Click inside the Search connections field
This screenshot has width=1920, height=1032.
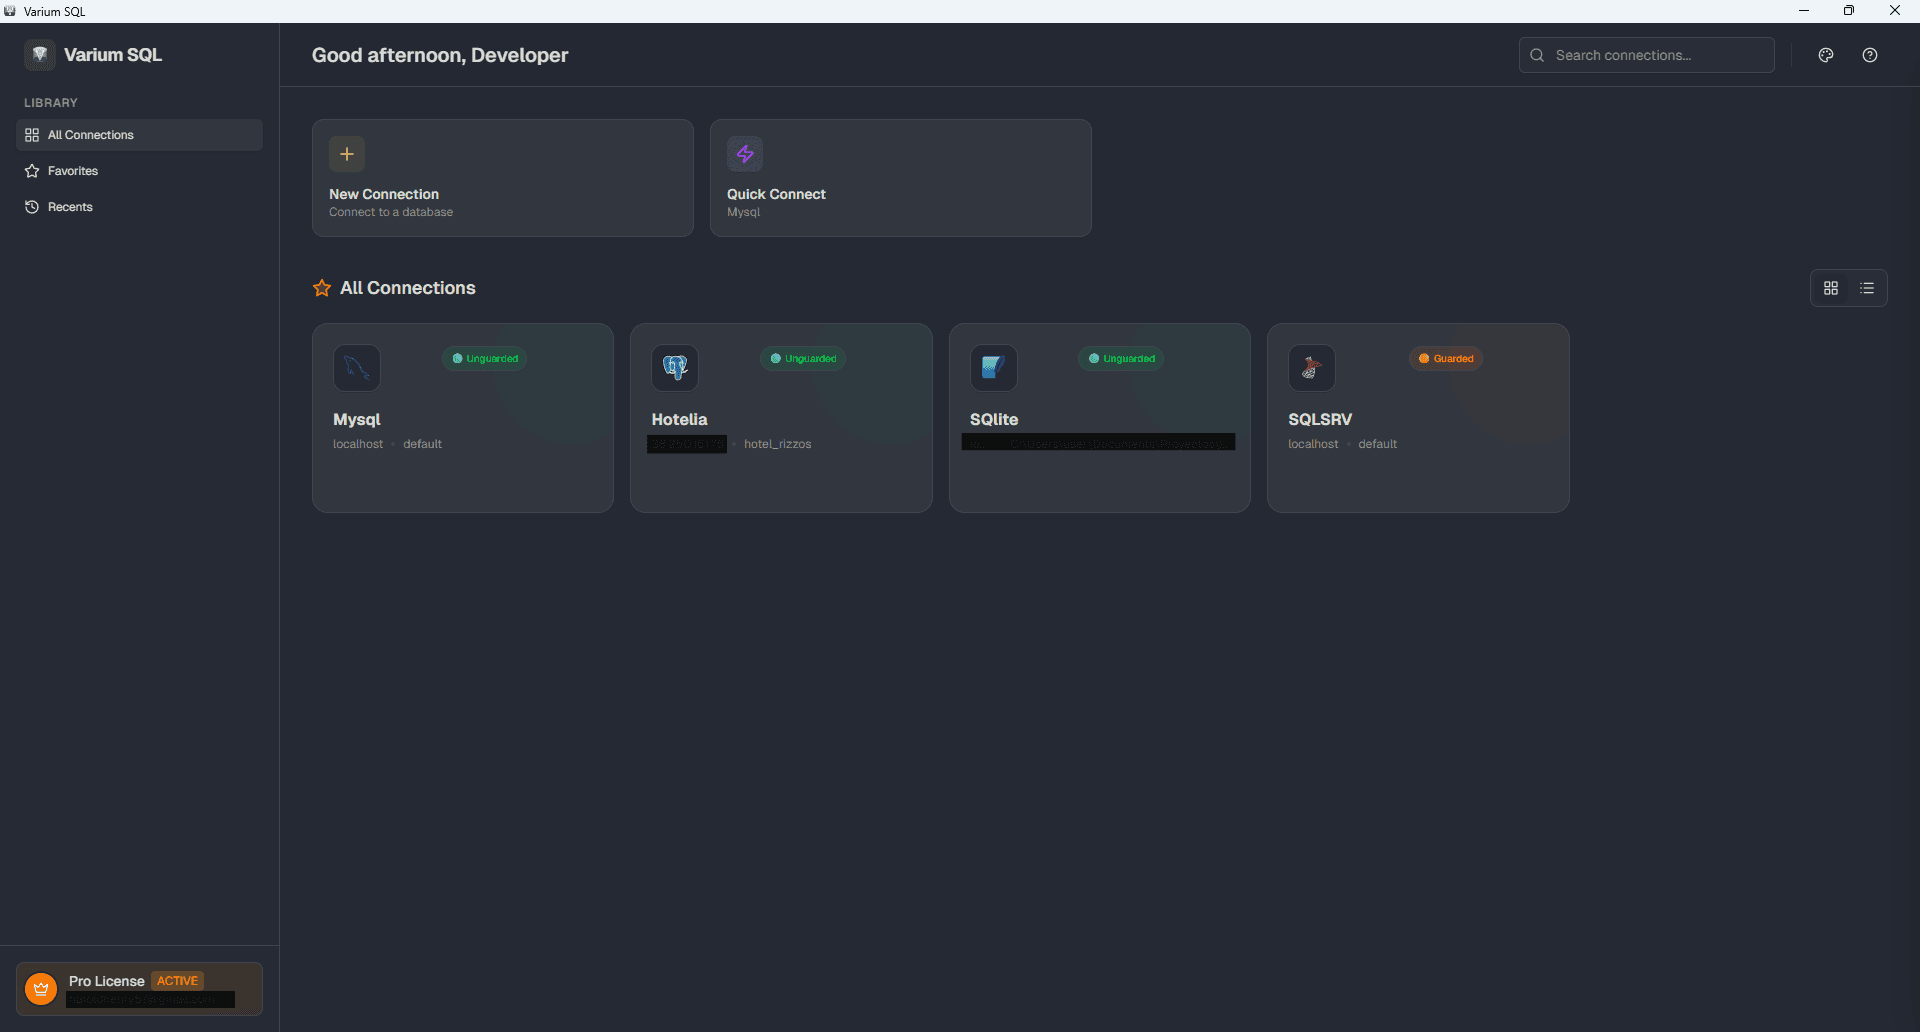click(x=1647, y=55)
